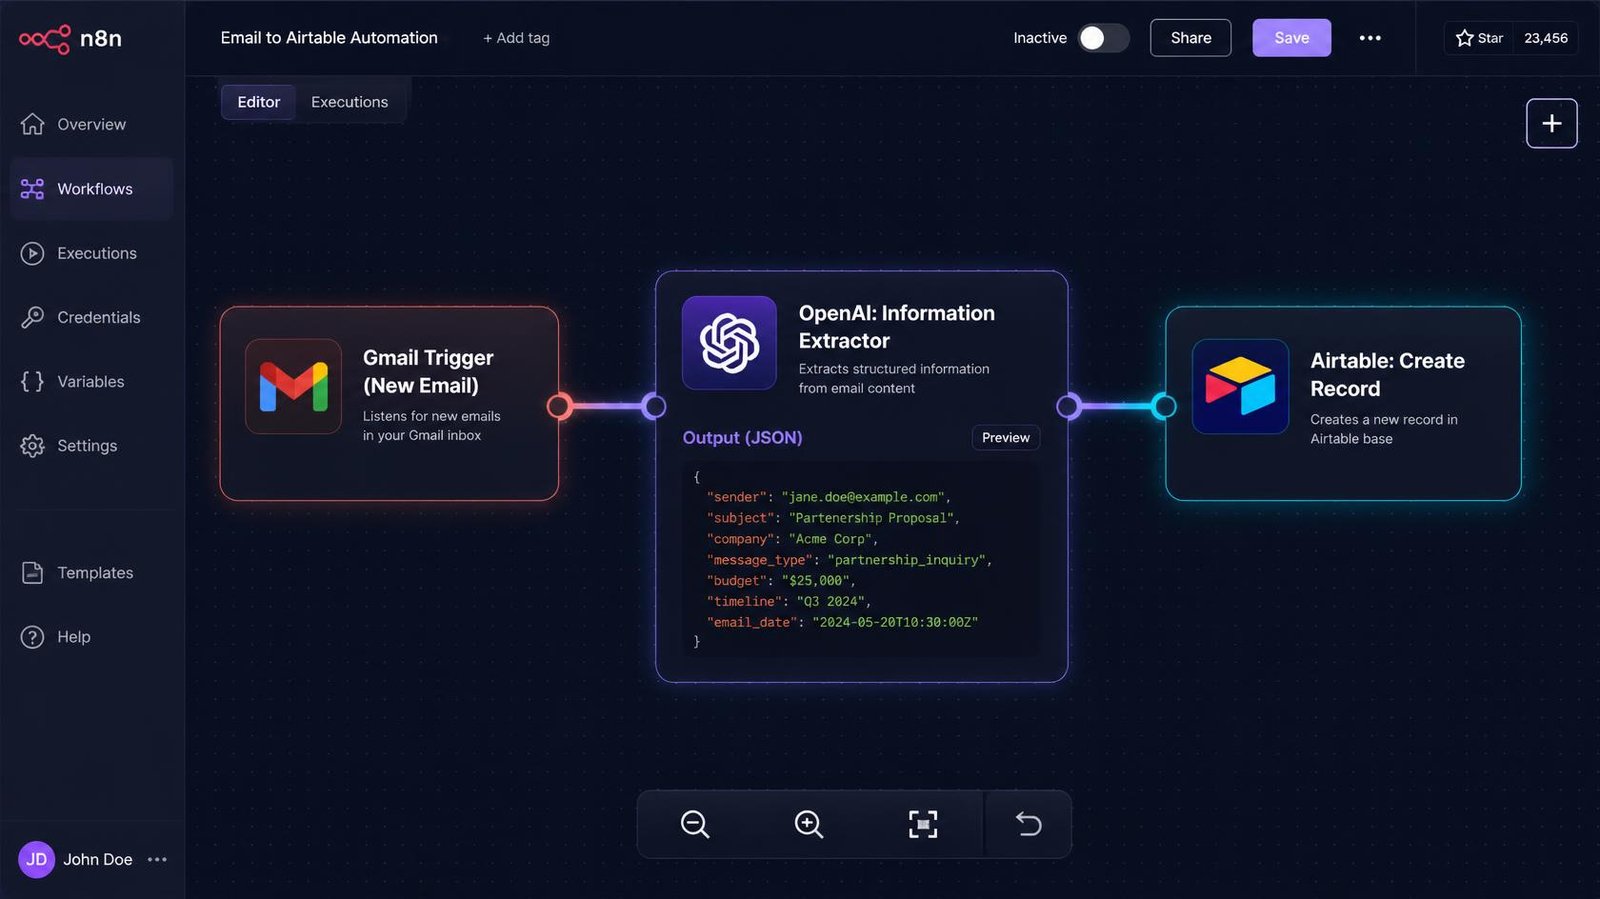Zoom out of the canvas
Image resolution: width=1600 pixels, height=899 pixels.
695,824
